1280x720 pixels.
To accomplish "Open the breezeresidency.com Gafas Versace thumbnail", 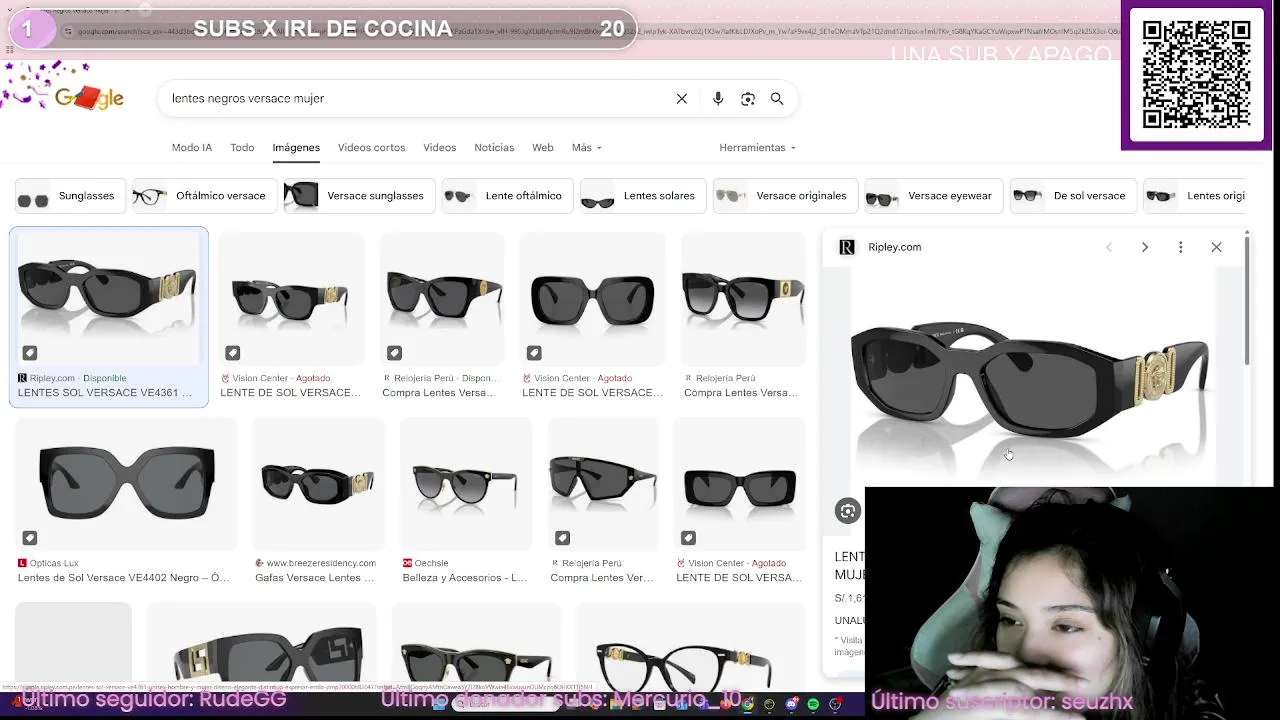I will tap(317, 484).
